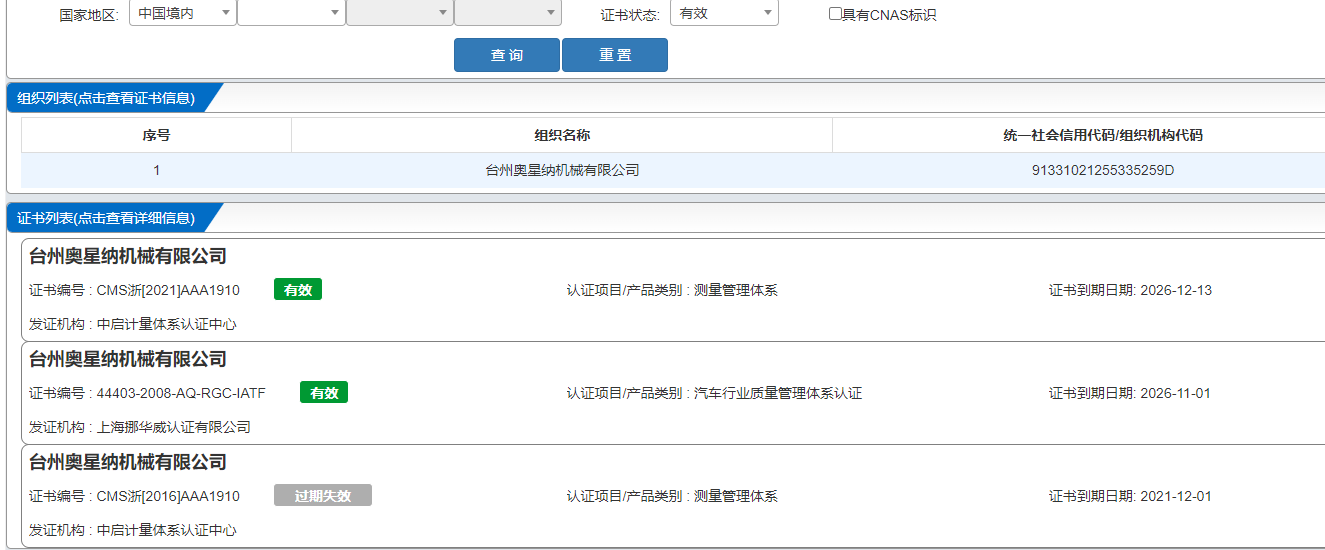Click the 证书状态 field label
The height and width of the screenshot is (550, 1325).
630,15
